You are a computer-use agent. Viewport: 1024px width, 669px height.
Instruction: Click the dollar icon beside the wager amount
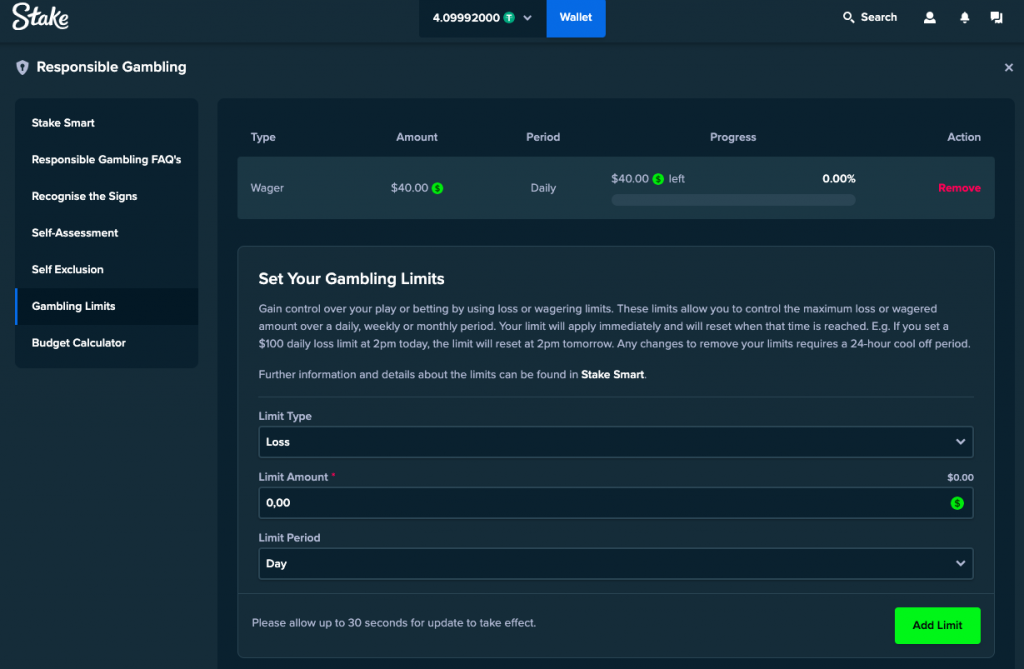(x=438, y=188)
